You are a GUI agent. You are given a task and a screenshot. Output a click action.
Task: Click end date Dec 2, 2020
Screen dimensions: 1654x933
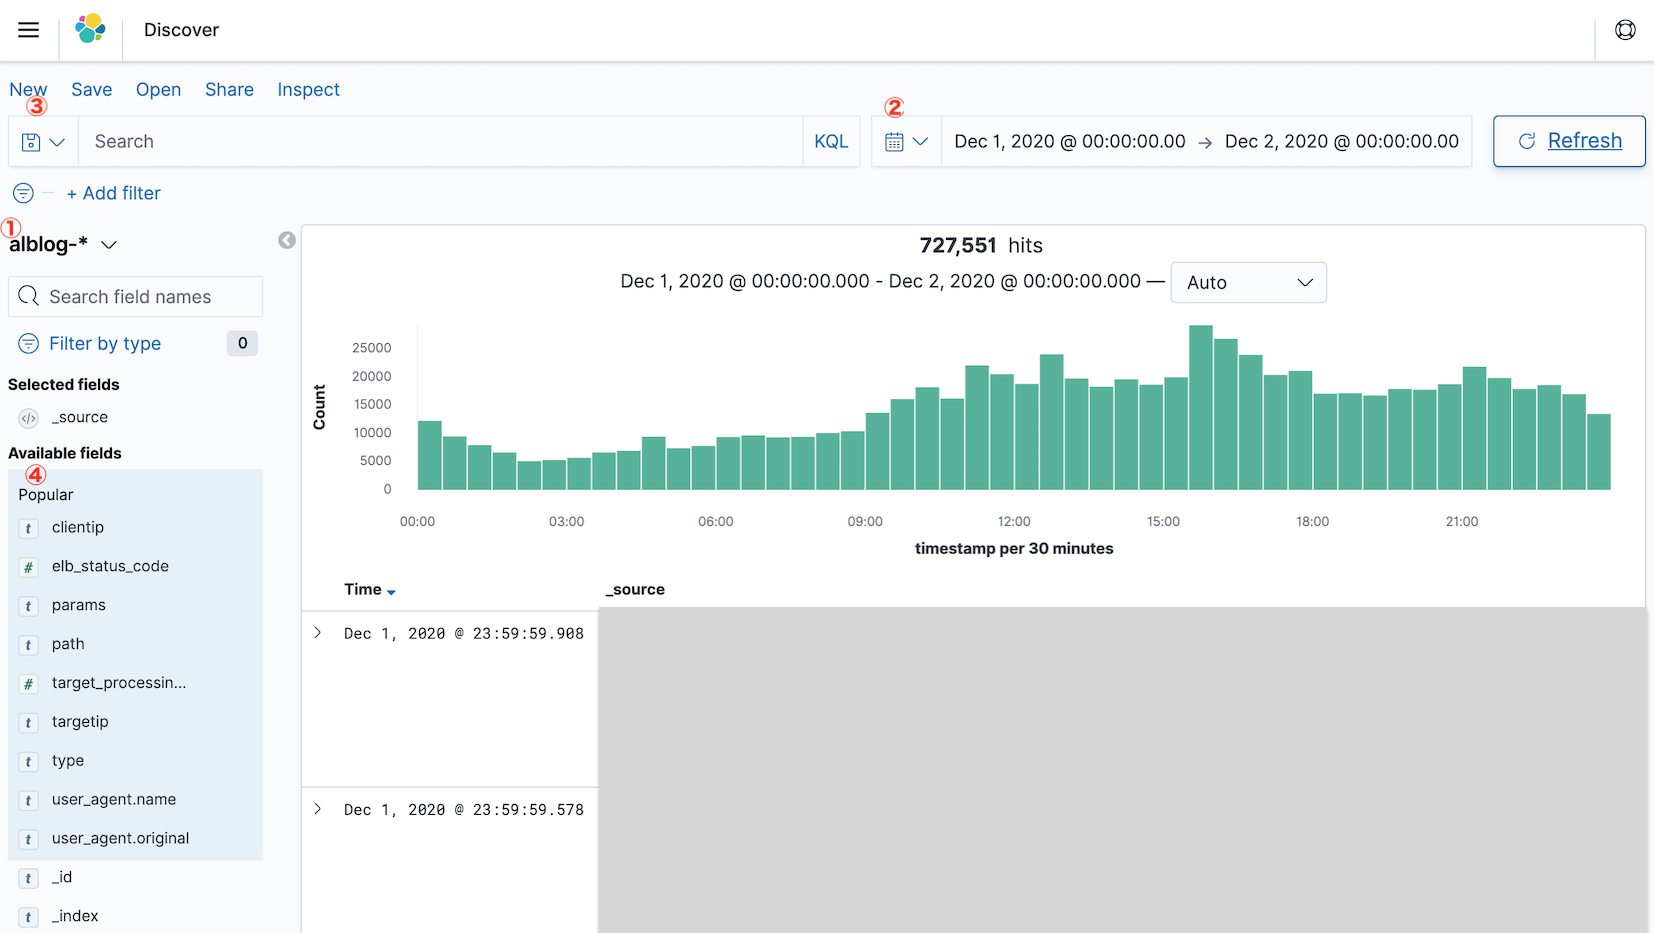pos(1342,141)
